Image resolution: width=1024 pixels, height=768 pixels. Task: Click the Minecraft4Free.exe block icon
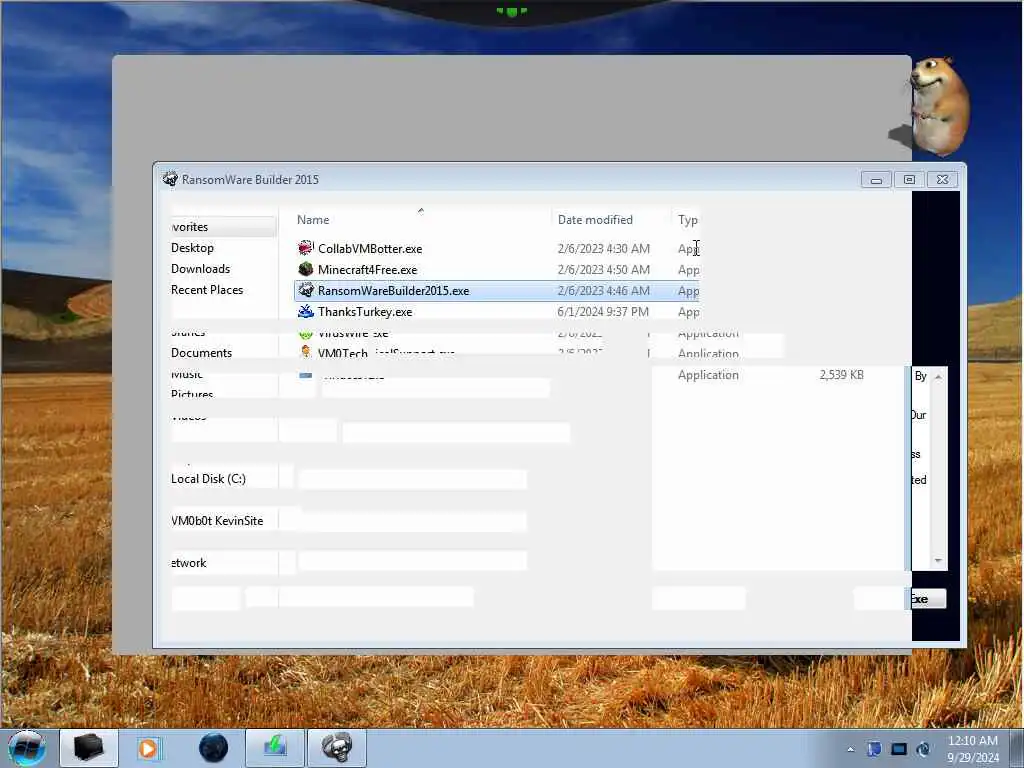click(306, 269)
